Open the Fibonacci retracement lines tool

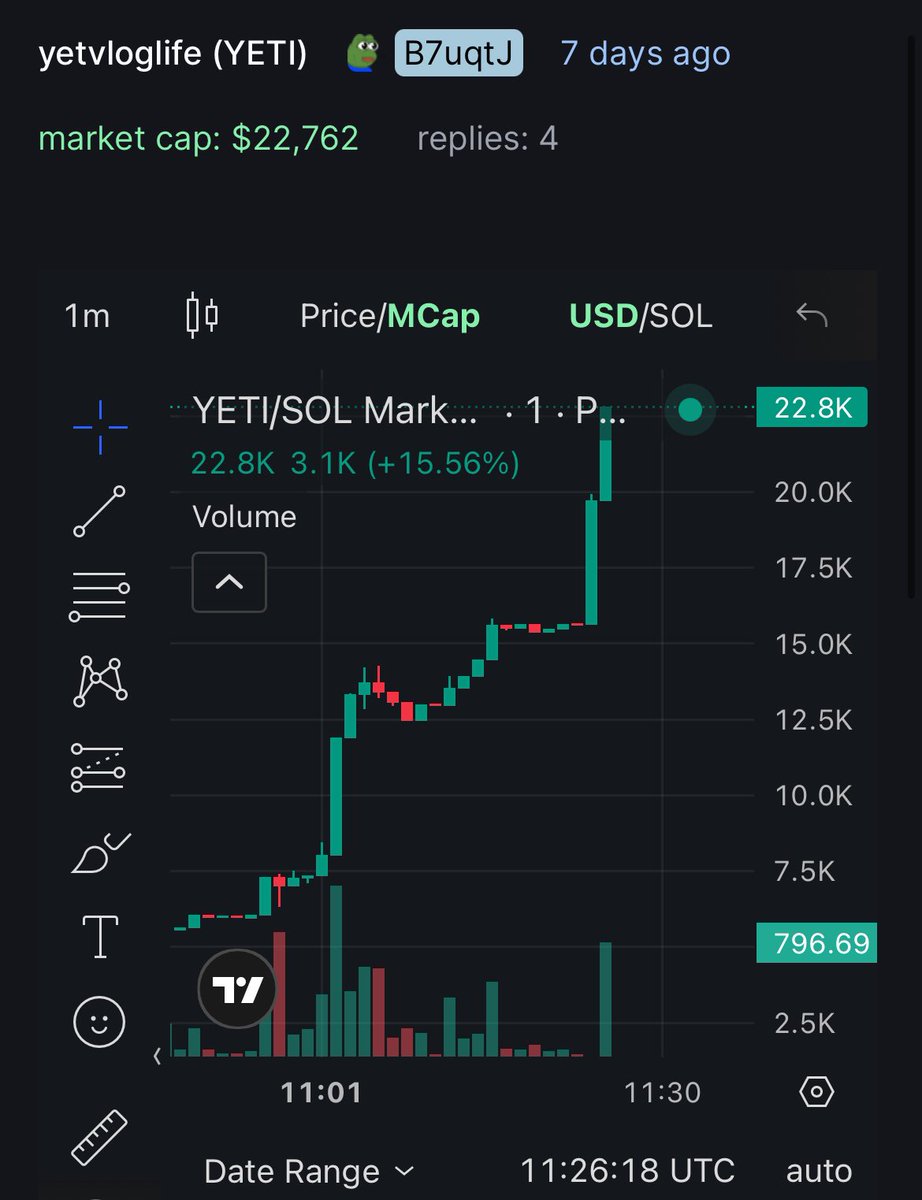pyautogui.click(x=100, y=597)
